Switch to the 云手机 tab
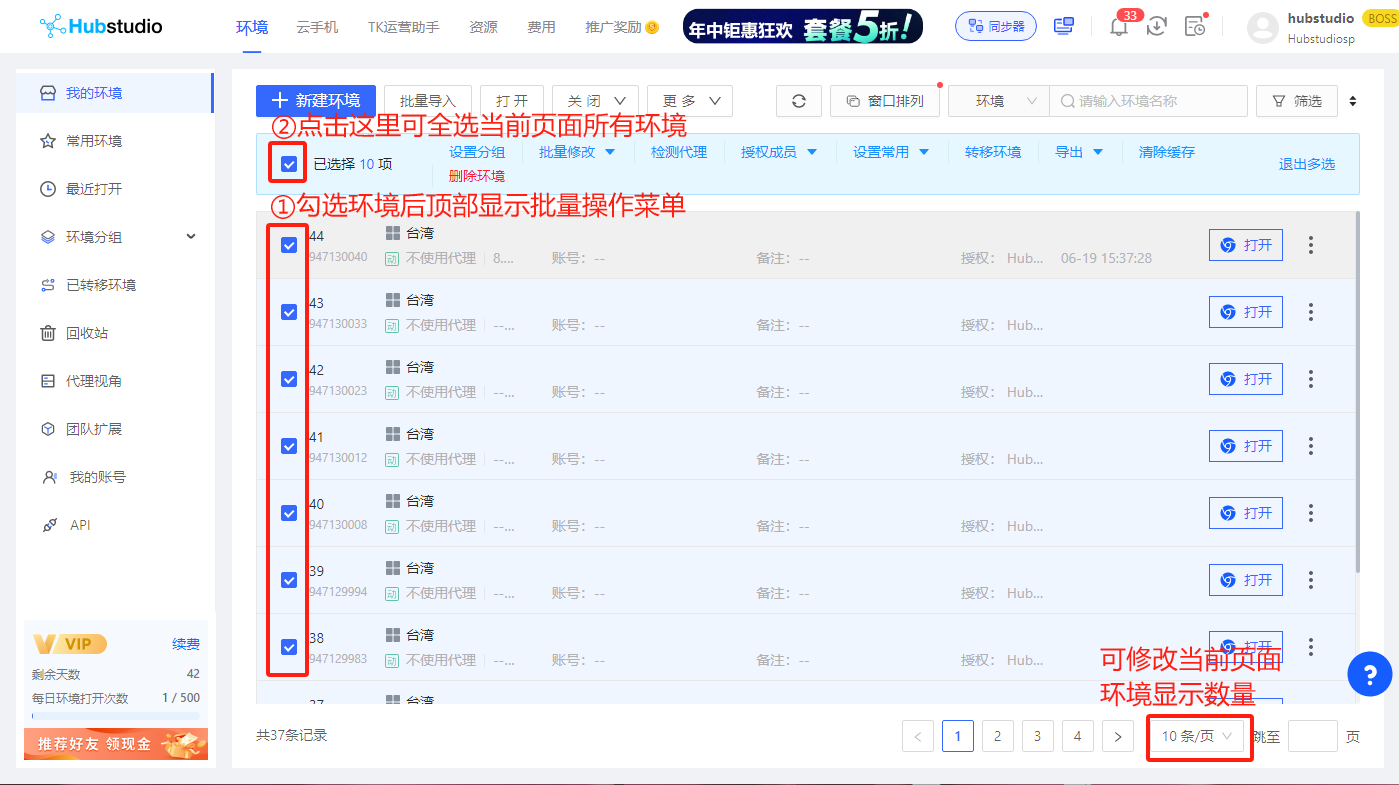The width and height of the screenshot is (1399, 785). click(318, 27)
